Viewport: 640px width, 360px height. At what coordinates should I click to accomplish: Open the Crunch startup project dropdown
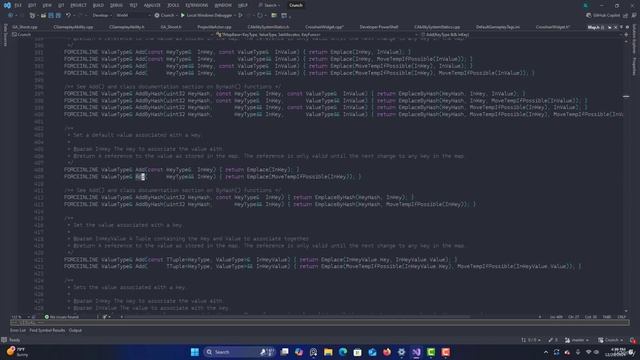click(165, 16)
